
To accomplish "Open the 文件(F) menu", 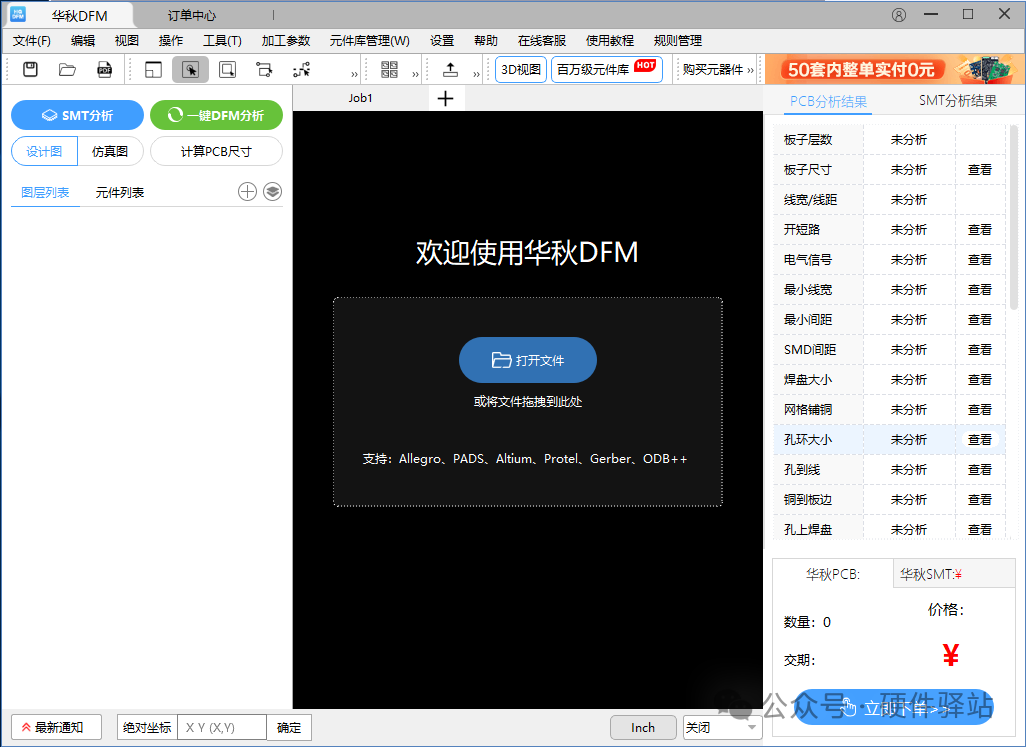I will click(x=31, y=41).
